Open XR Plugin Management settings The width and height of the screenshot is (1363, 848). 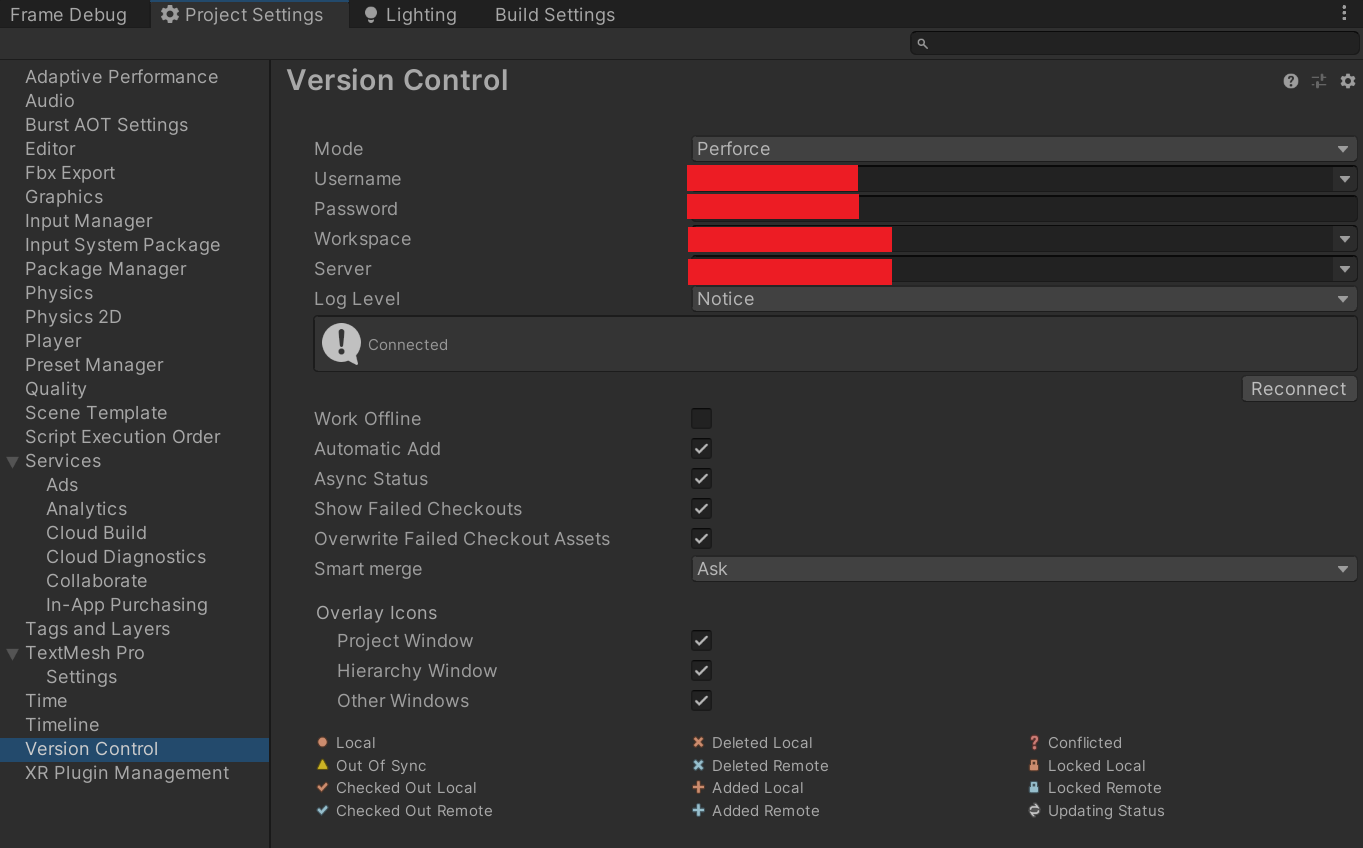pyautogui.click(x=127, y=773)
